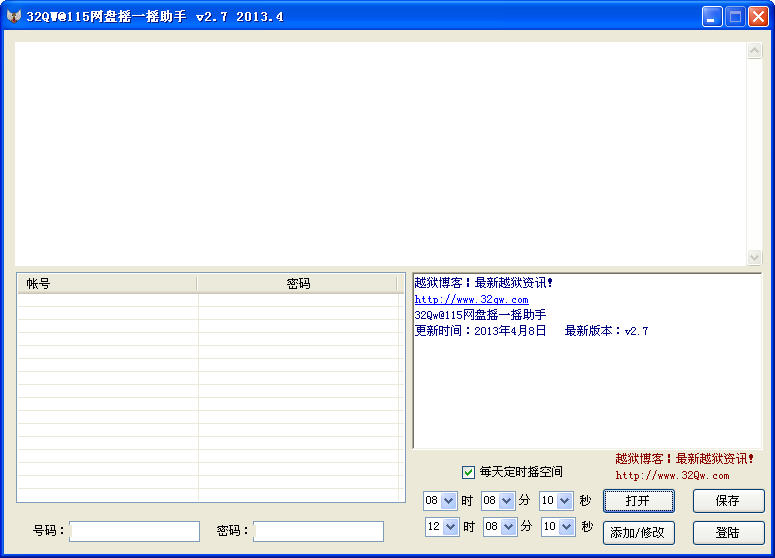Click the app icon in the title bar
Image resolution: width=775 pixels, height=558 pixels.
pos(14,16)
